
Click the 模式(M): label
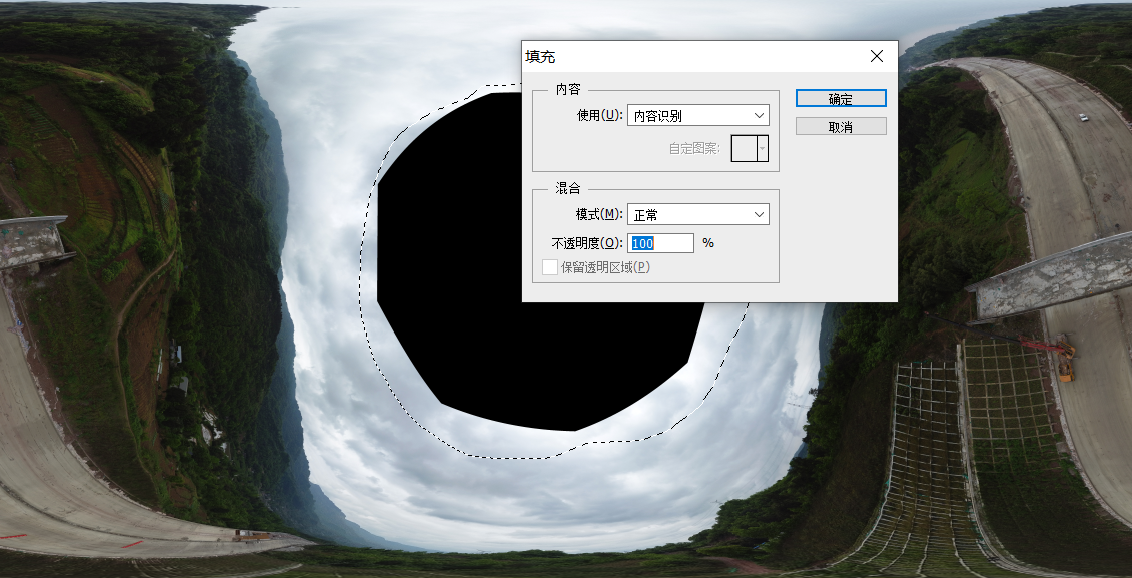click(599, 214)
